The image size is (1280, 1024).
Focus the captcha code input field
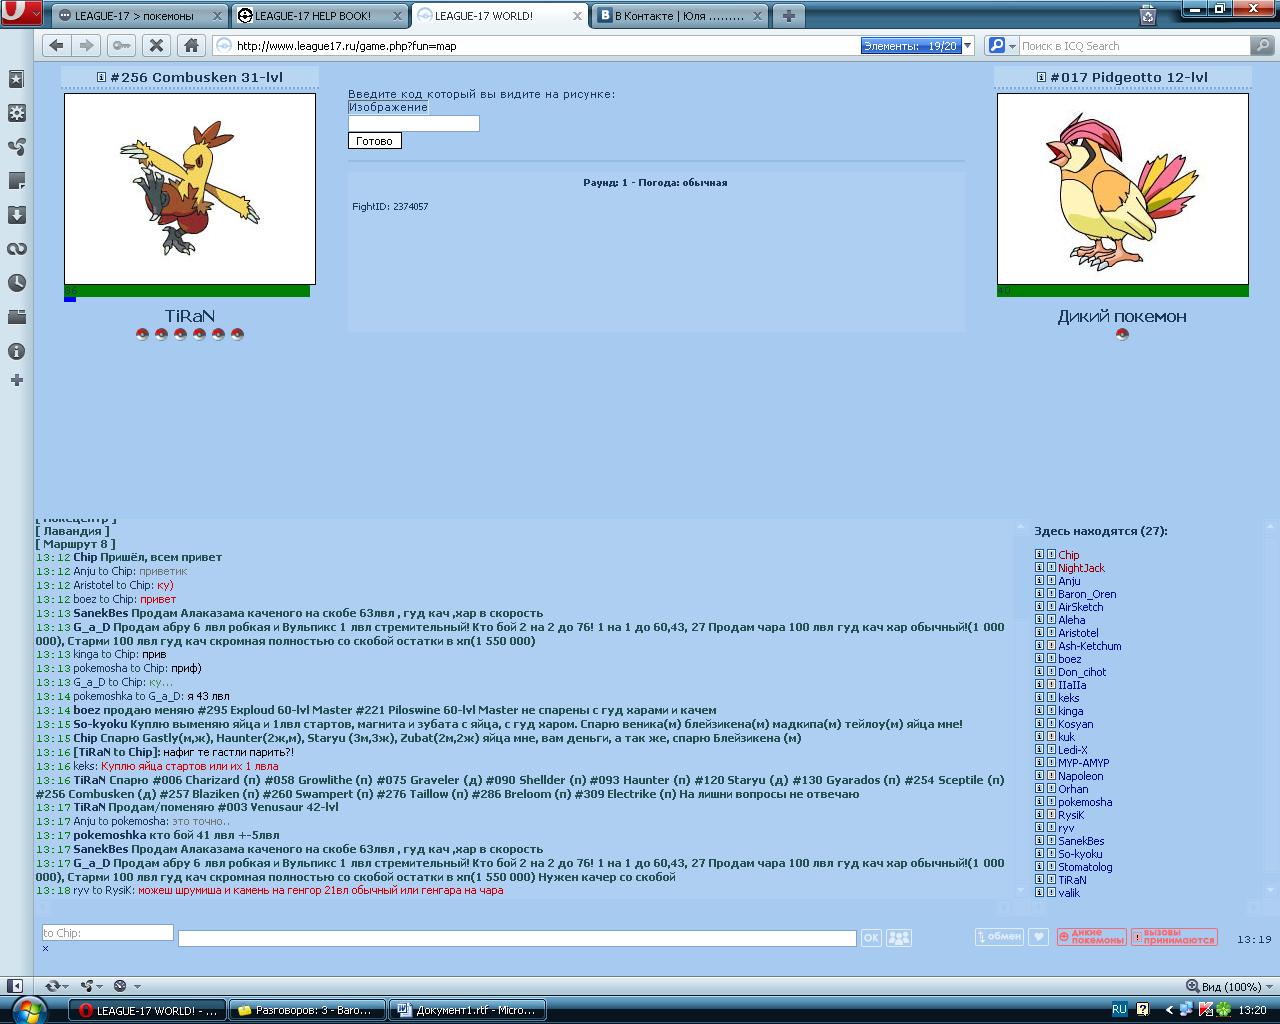click(x=413, y=123)
